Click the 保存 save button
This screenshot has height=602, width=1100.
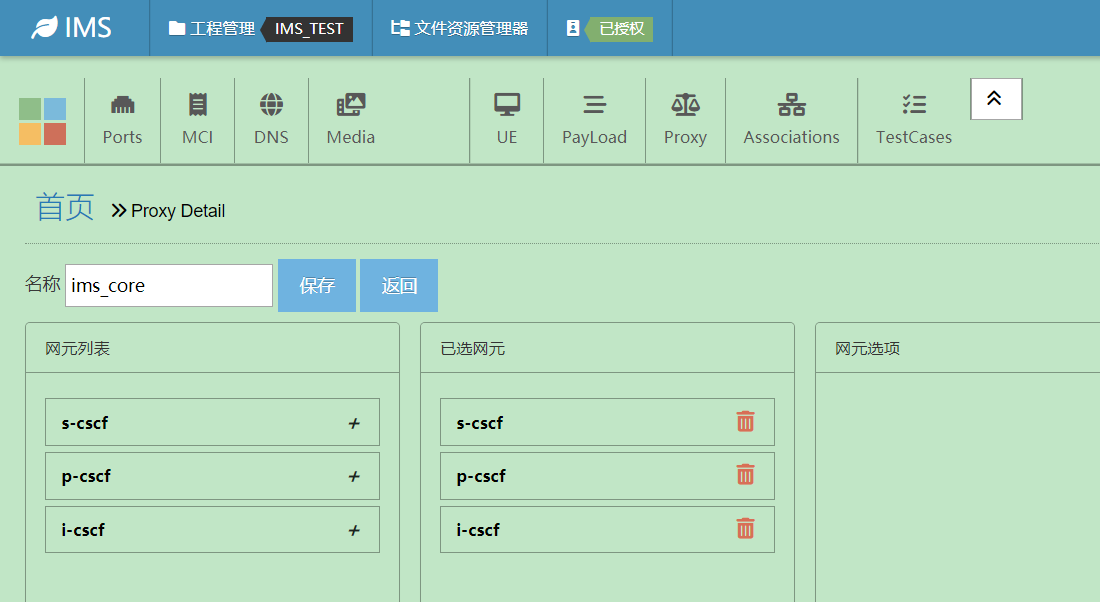pos(317,286)
